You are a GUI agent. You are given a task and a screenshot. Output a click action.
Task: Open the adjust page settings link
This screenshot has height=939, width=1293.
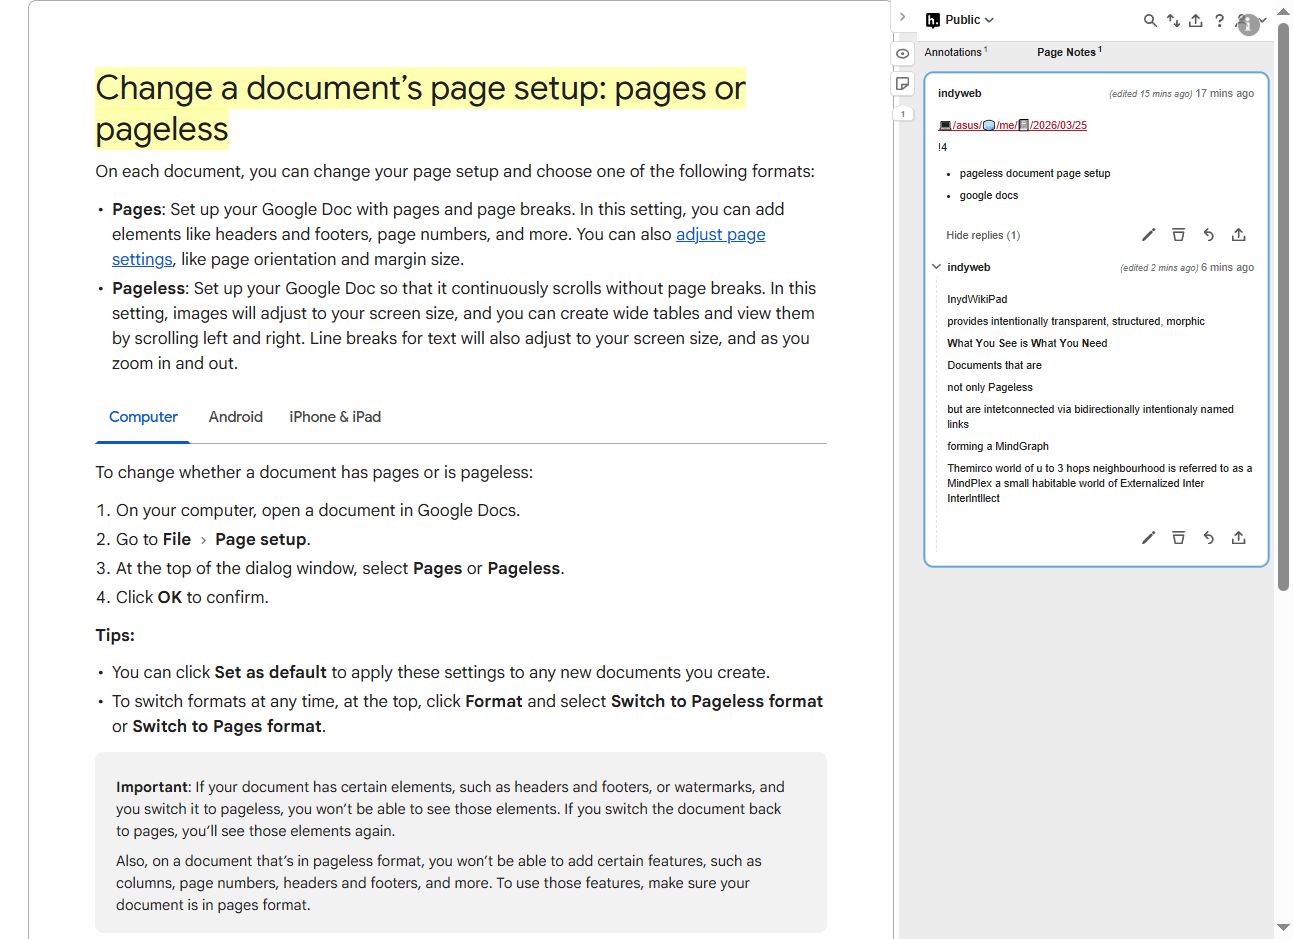pyautogui.click(x=720, y=235)
